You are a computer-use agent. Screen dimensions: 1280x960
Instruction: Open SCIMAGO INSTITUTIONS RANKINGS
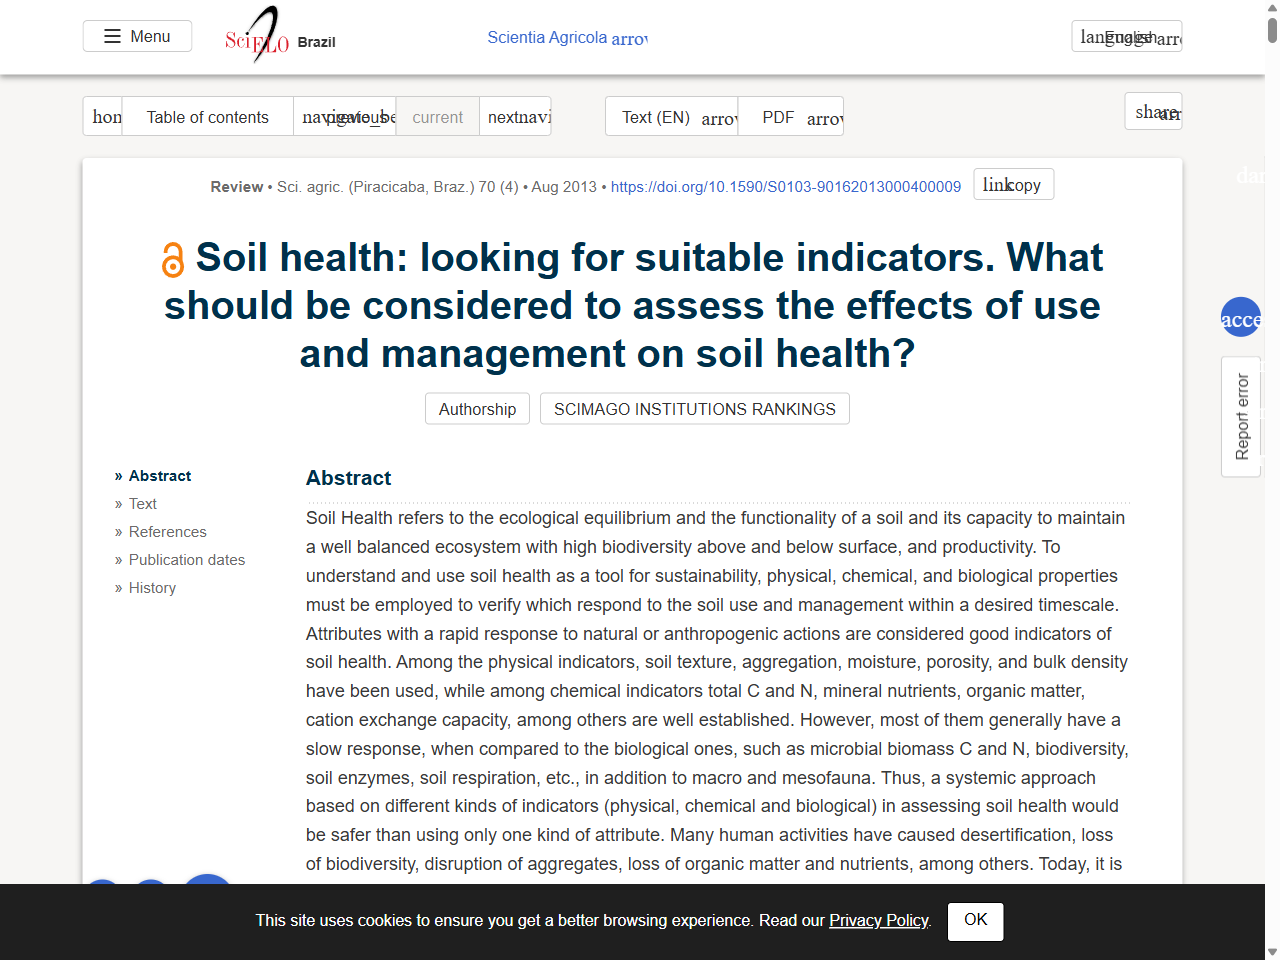(x=695, y=409)
